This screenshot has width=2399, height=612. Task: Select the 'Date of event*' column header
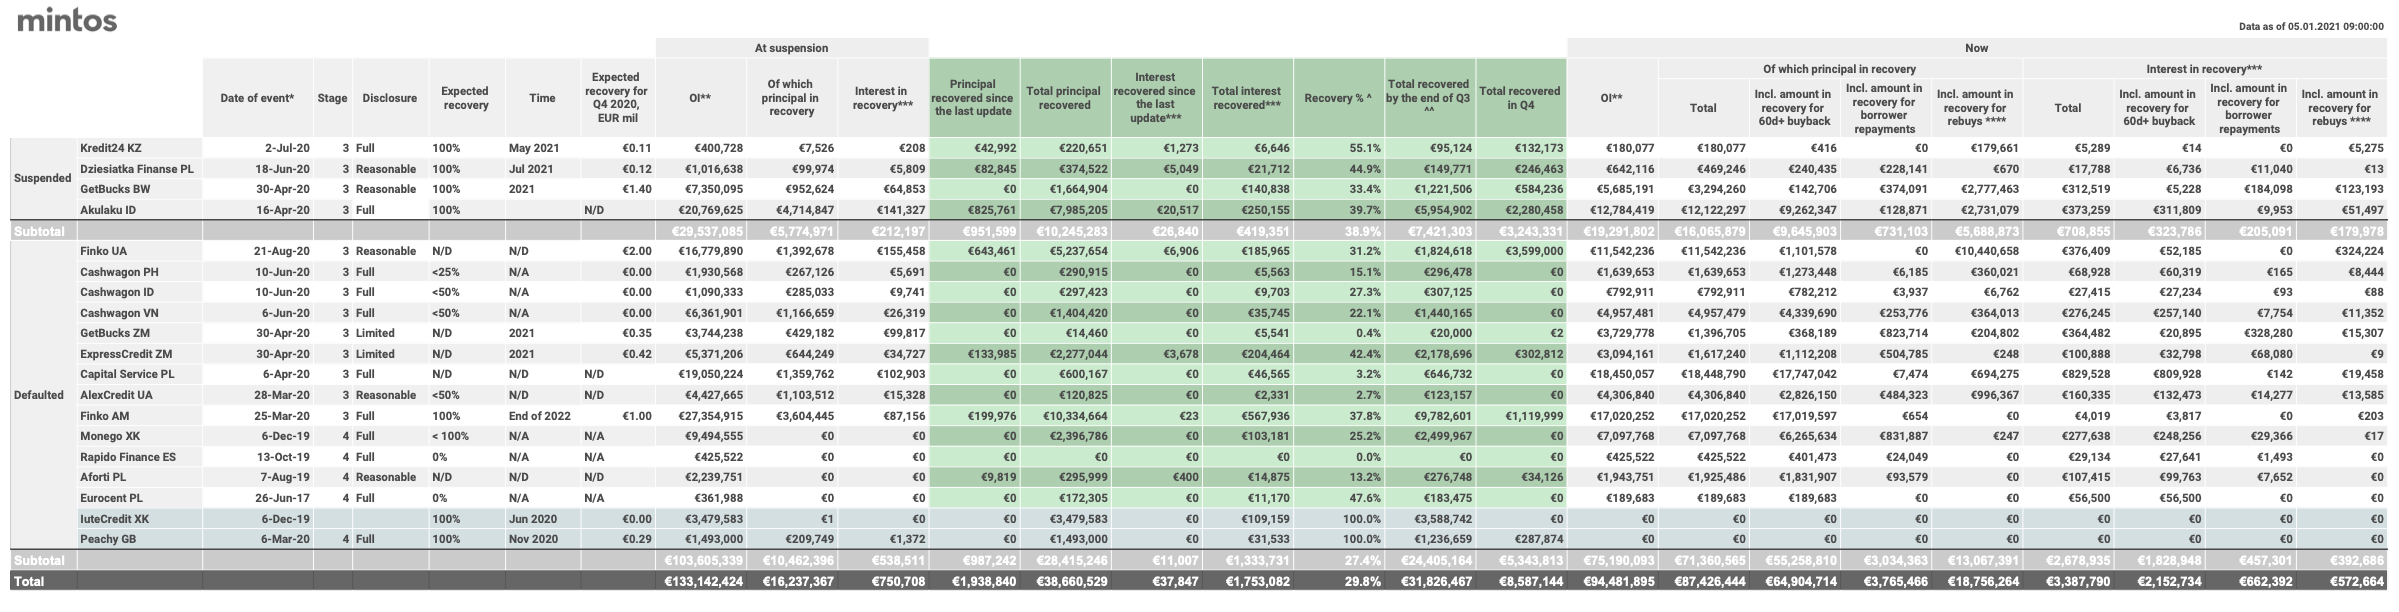point(258,98)
